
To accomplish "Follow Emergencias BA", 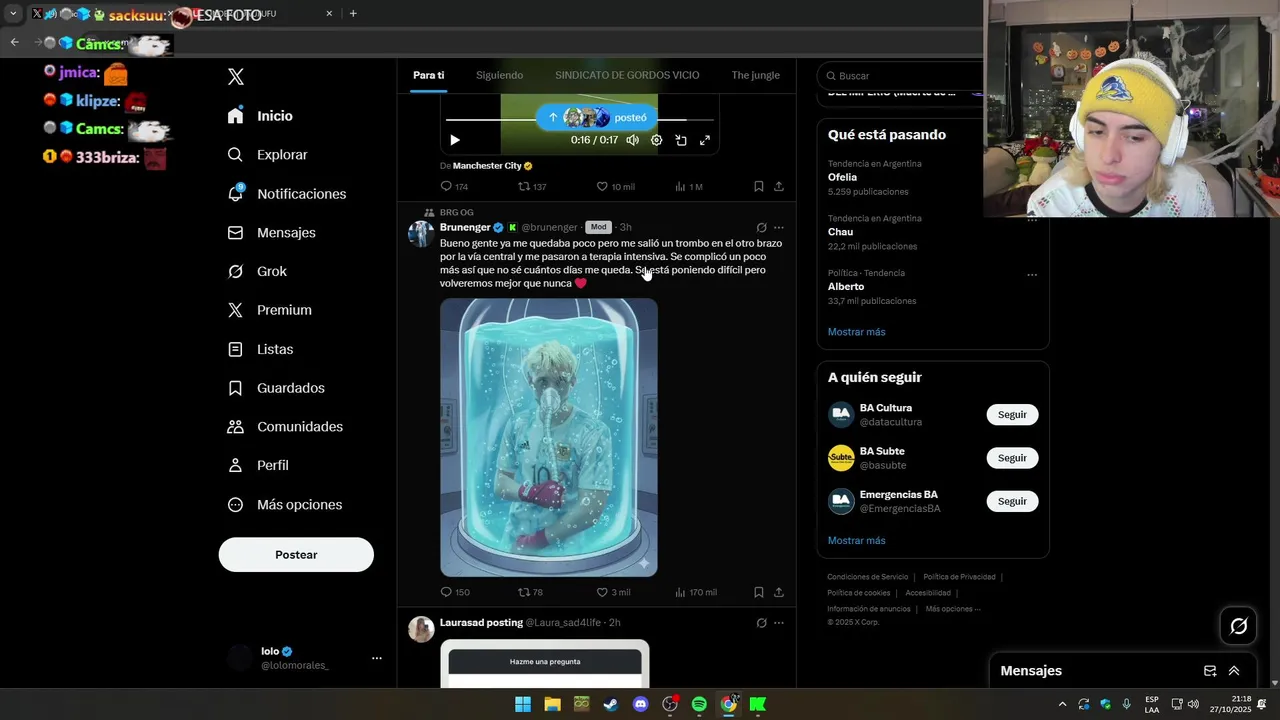I will tap(1012, 501).
